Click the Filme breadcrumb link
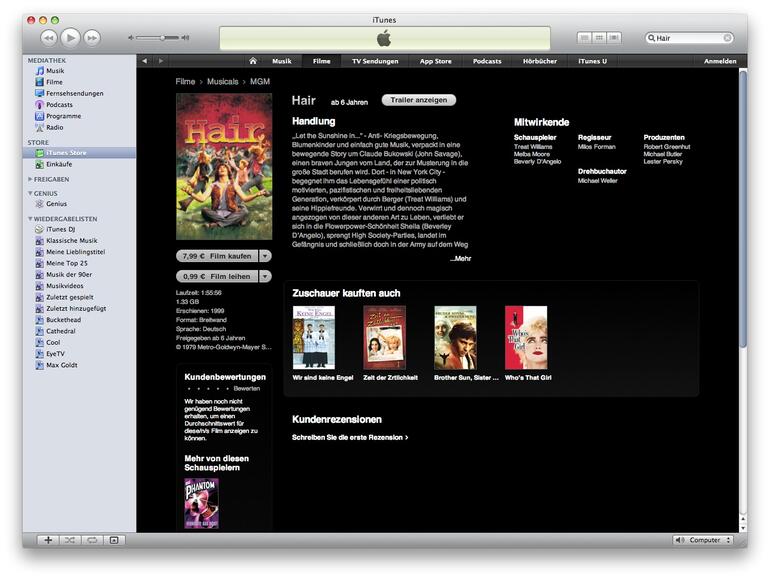Image resolution: width=770 pixels, height=578 pixels. pos(185,82)
